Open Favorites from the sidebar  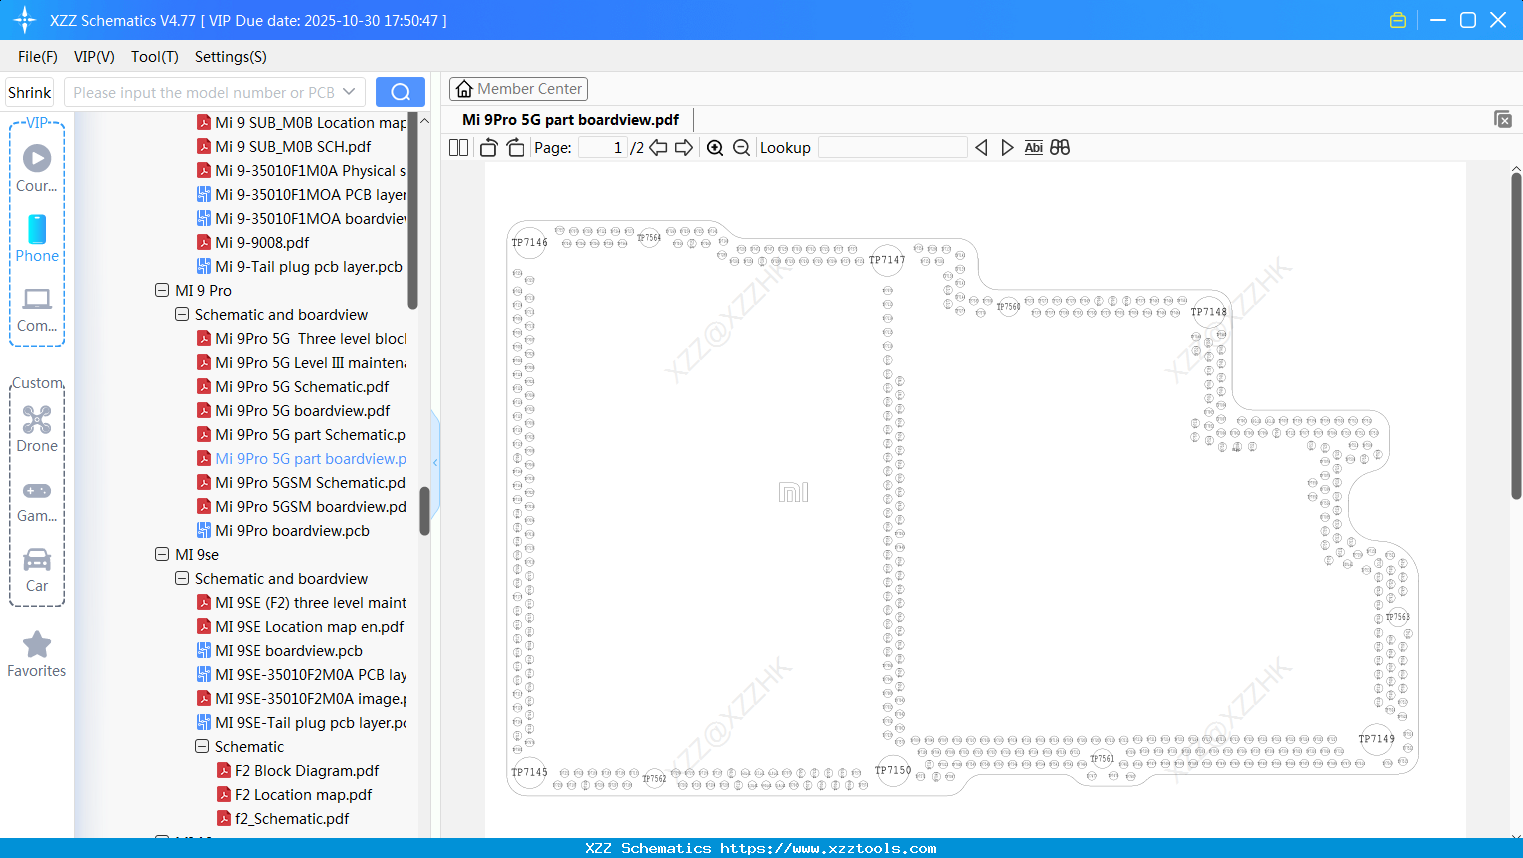37,654
